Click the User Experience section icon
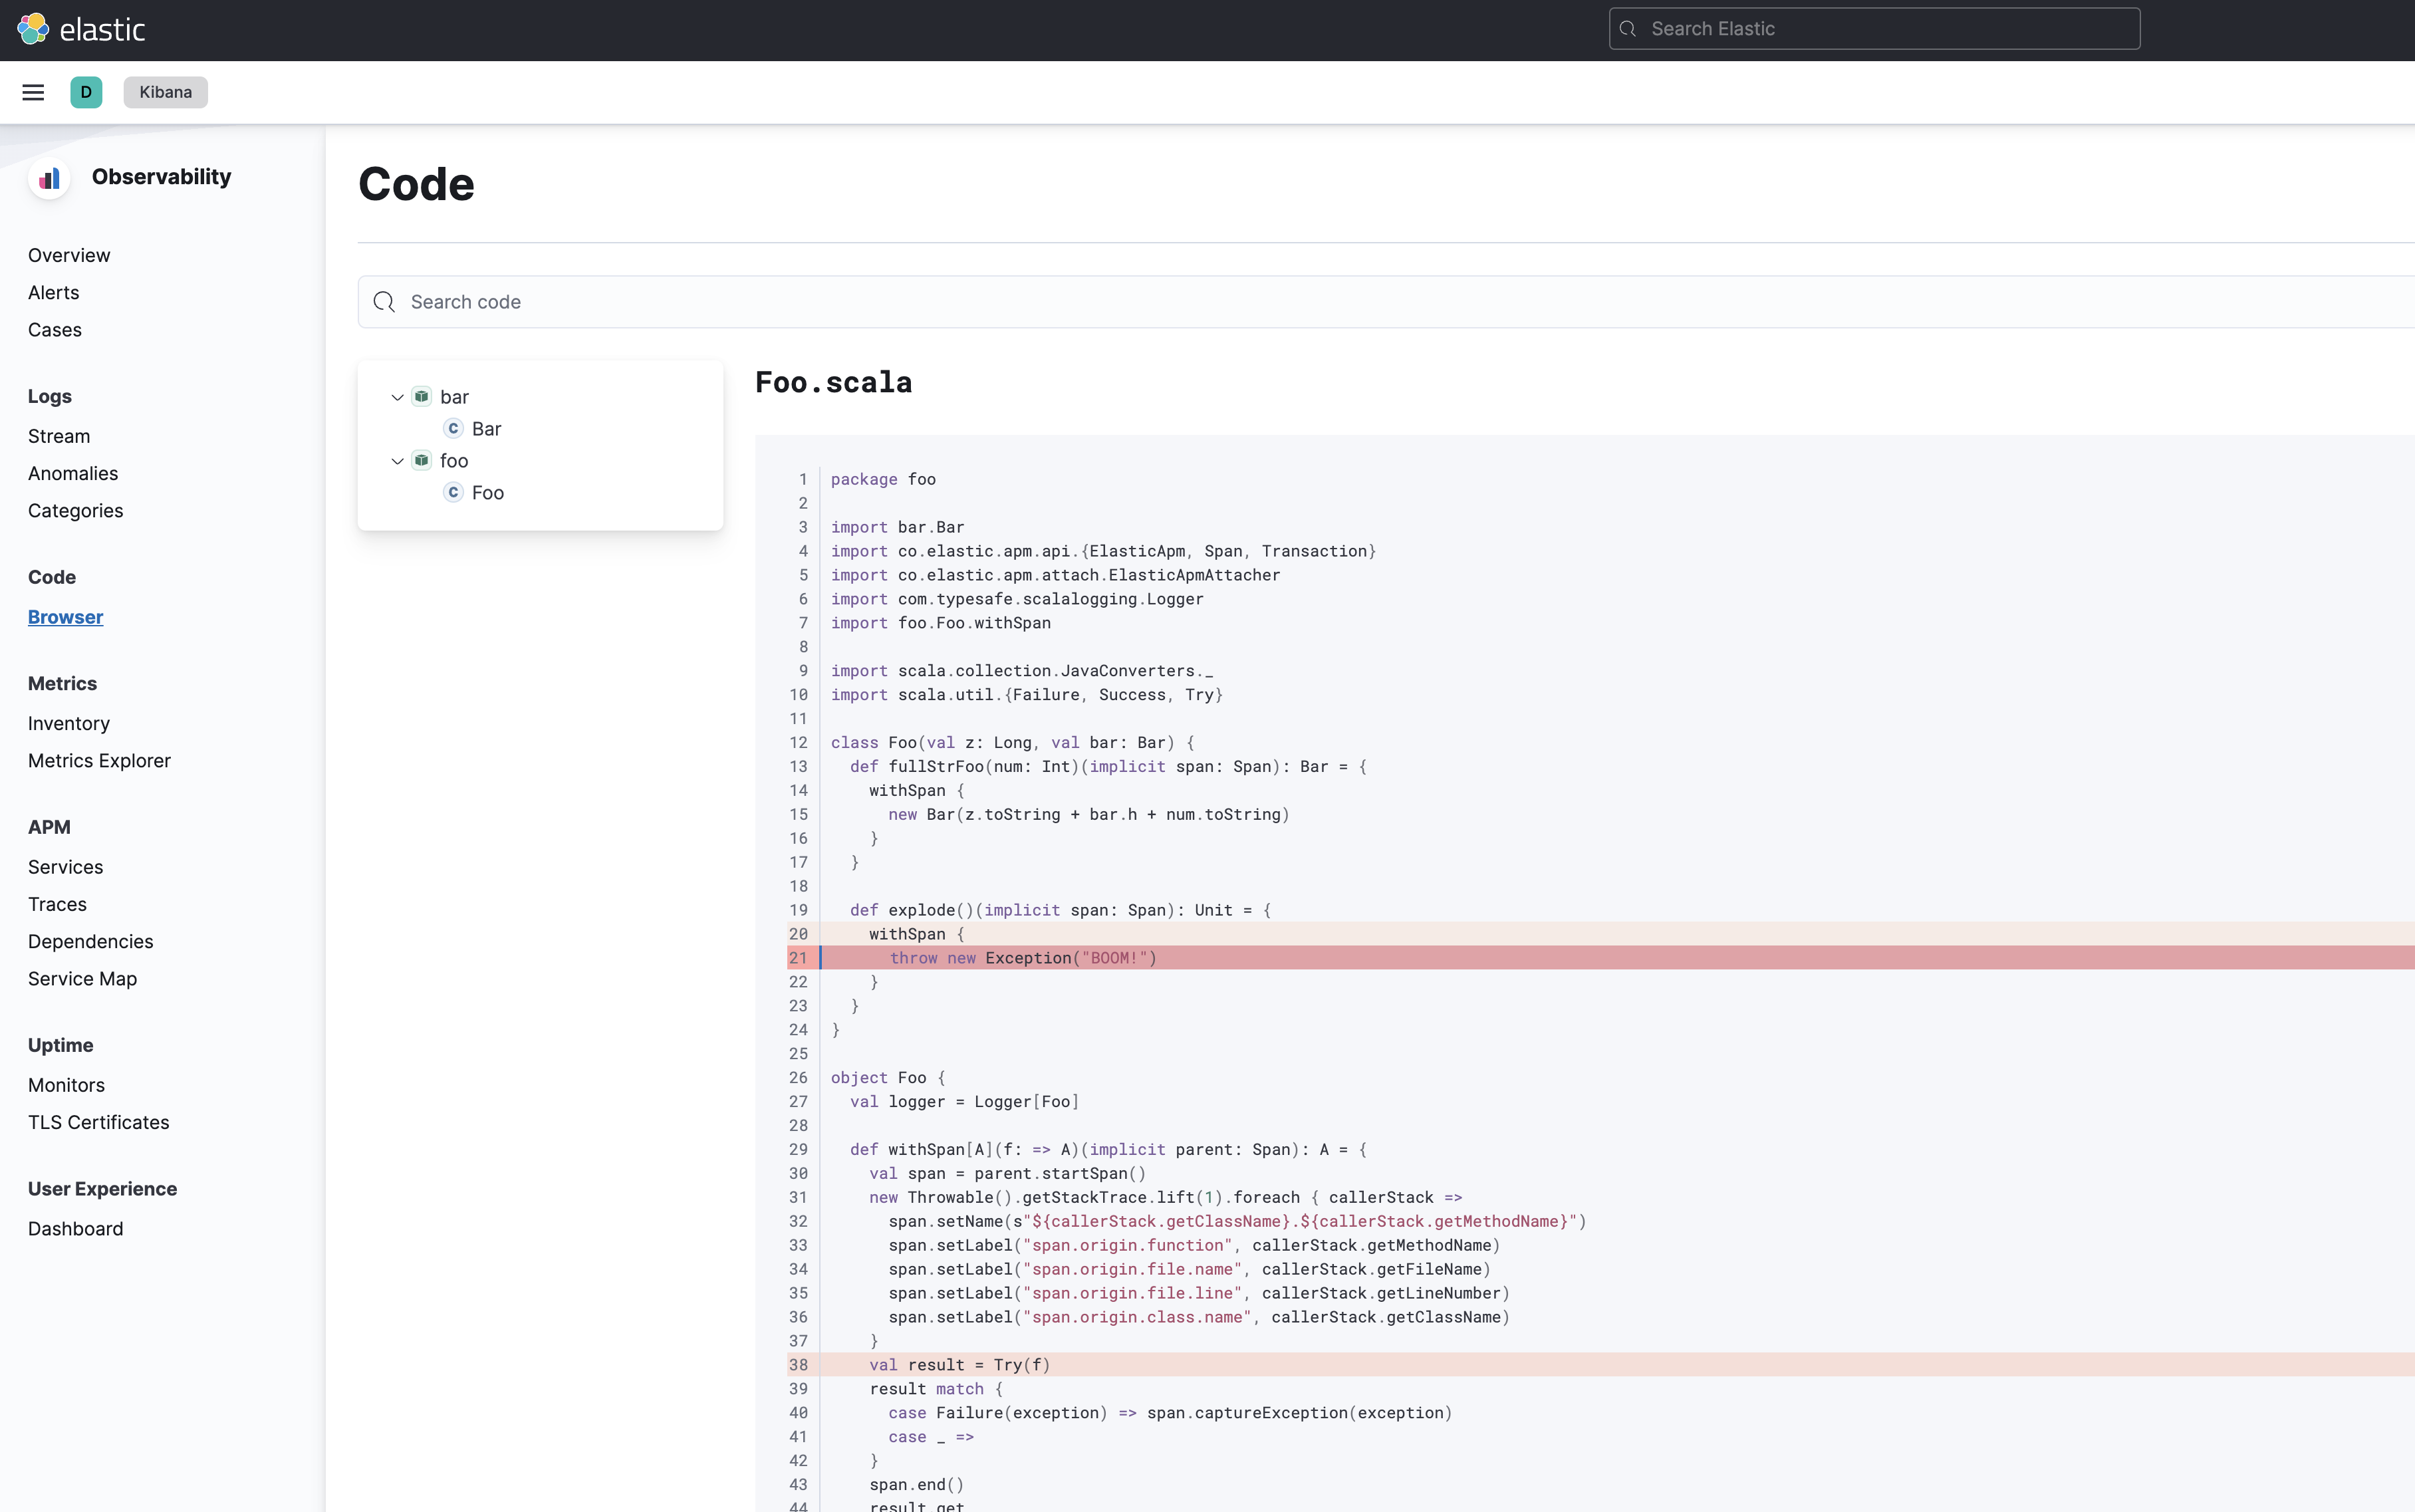2415x1512 pixels. [x=101, y=1188]
